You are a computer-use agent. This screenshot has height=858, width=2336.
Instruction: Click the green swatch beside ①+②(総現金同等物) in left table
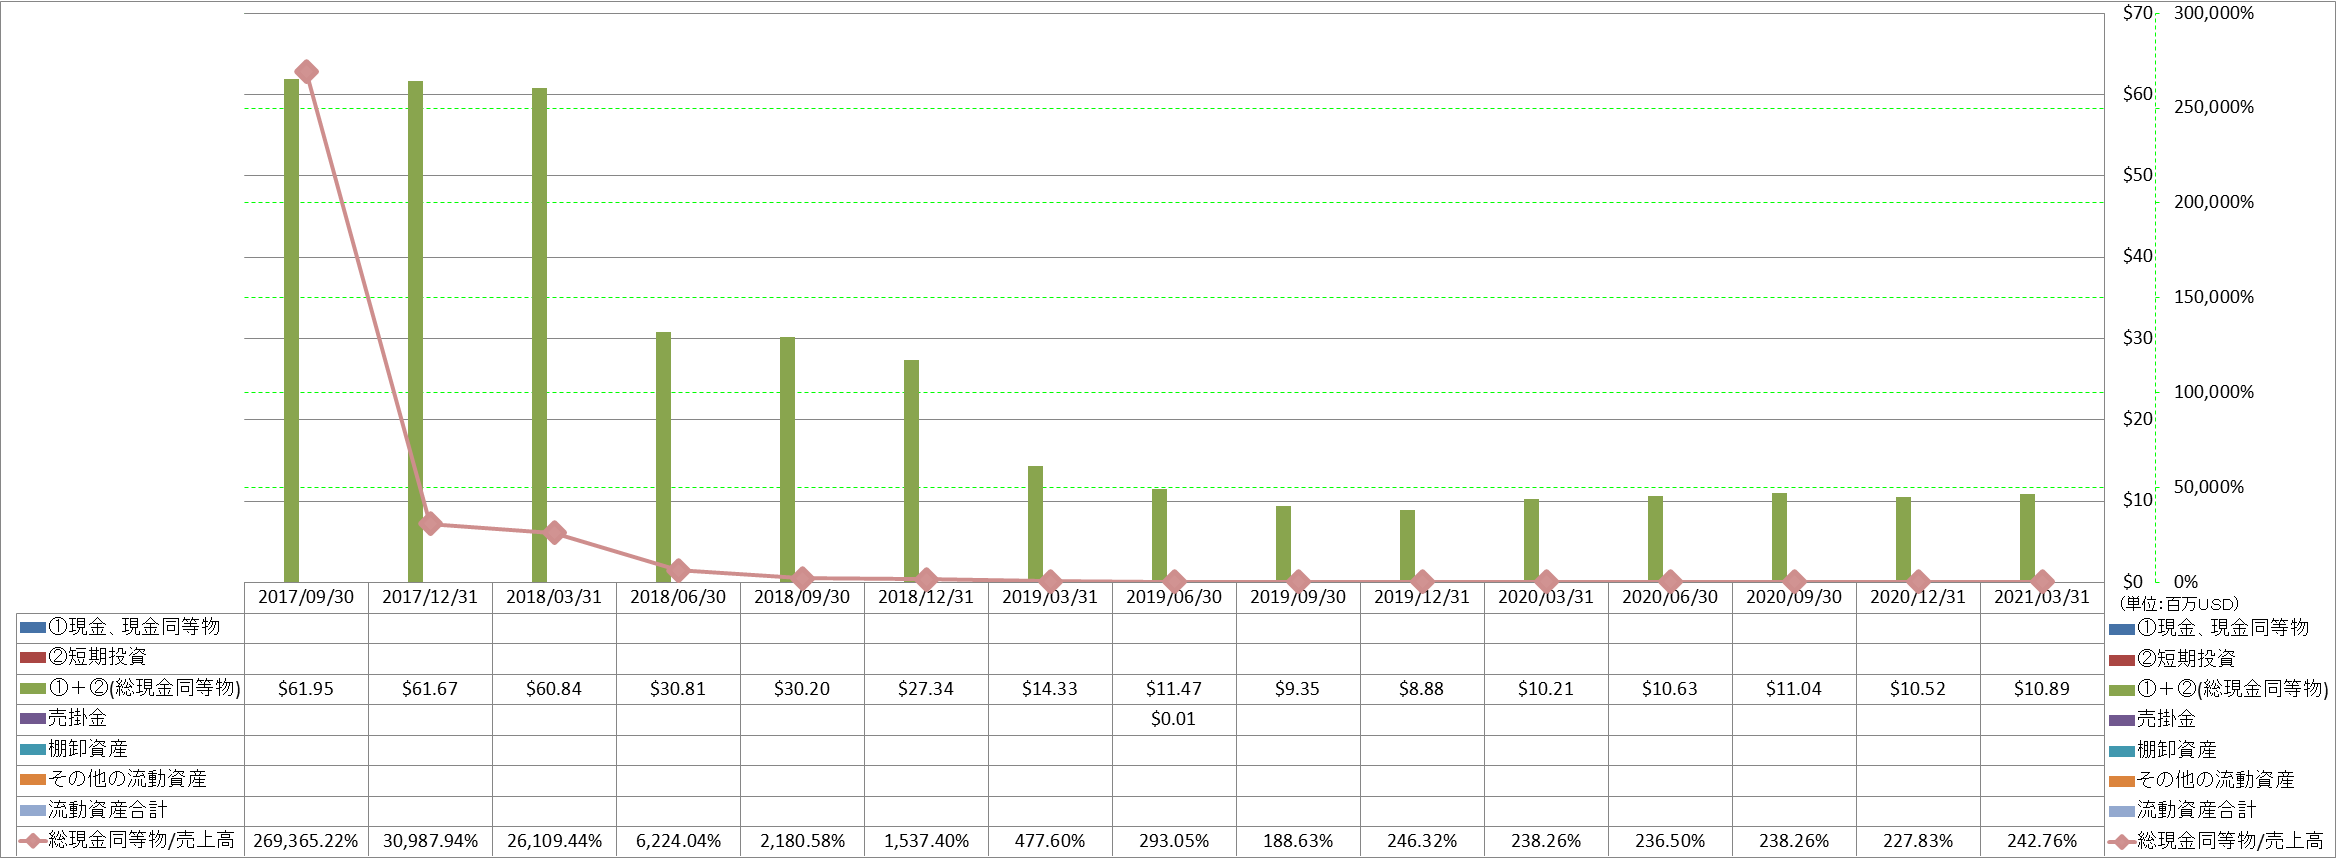click(x=32, y=689)
